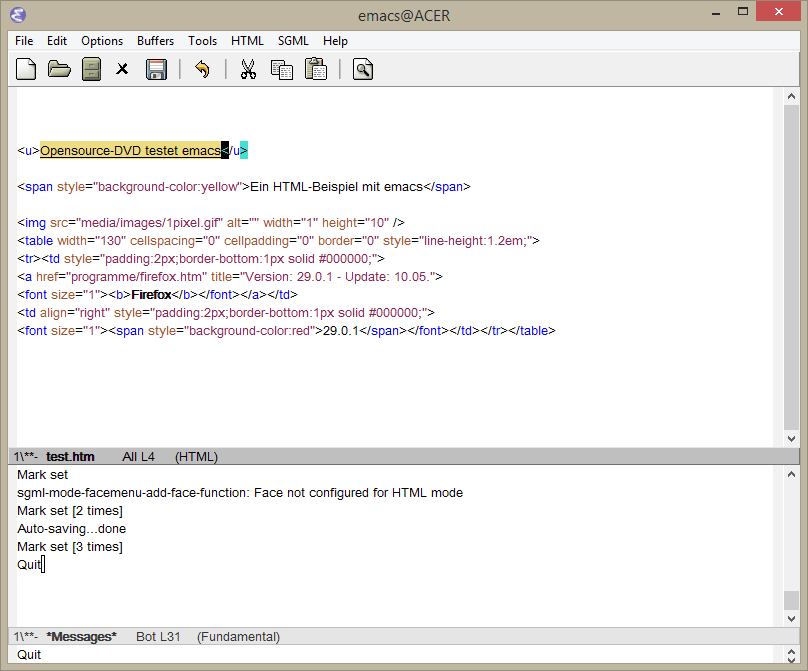This screenshot has width=808, height=671.
Task: Click *Messages* buffer name in mode line
Action: 81,637
